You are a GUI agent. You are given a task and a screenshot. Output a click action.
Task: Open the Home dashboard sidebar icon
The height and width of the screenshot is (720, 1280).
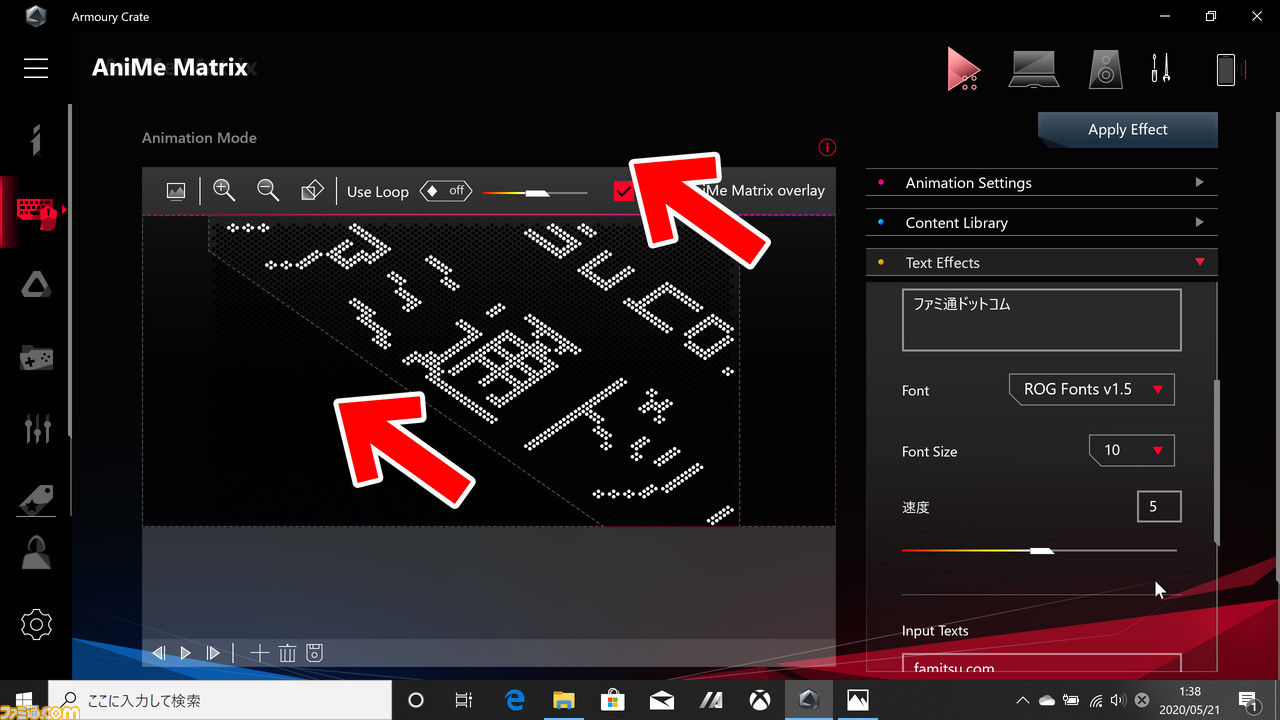(36, 140)
